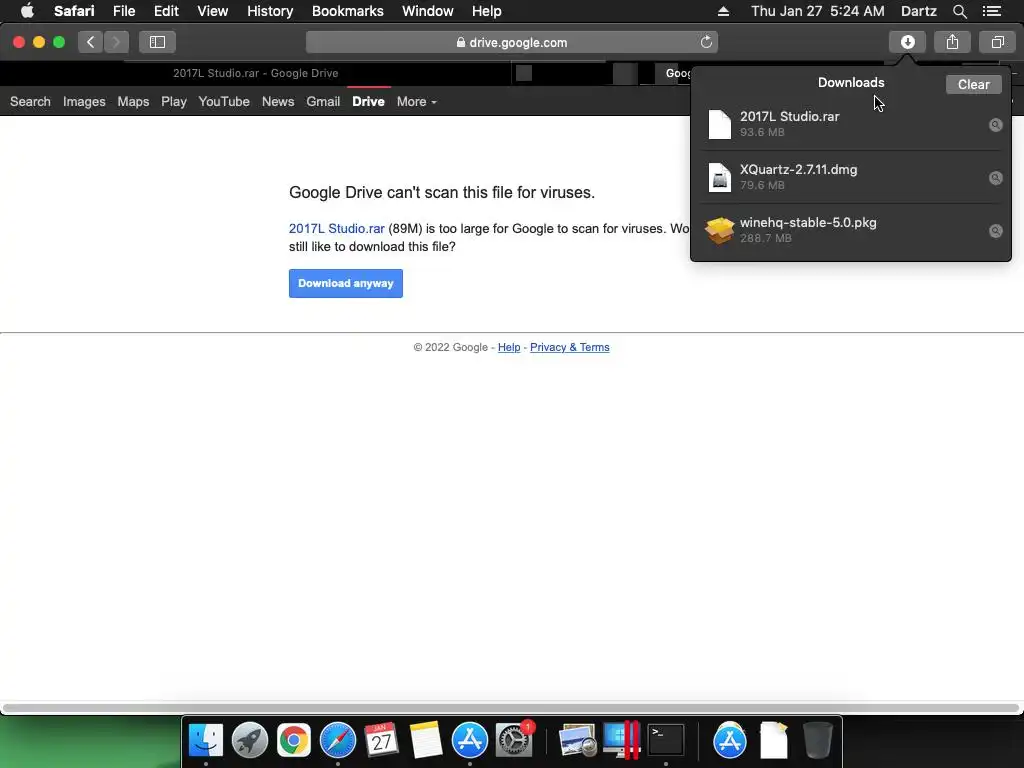Viewport: 1024px width, 768px height.
Task: Open the Window menu
Action: [427, 11]
